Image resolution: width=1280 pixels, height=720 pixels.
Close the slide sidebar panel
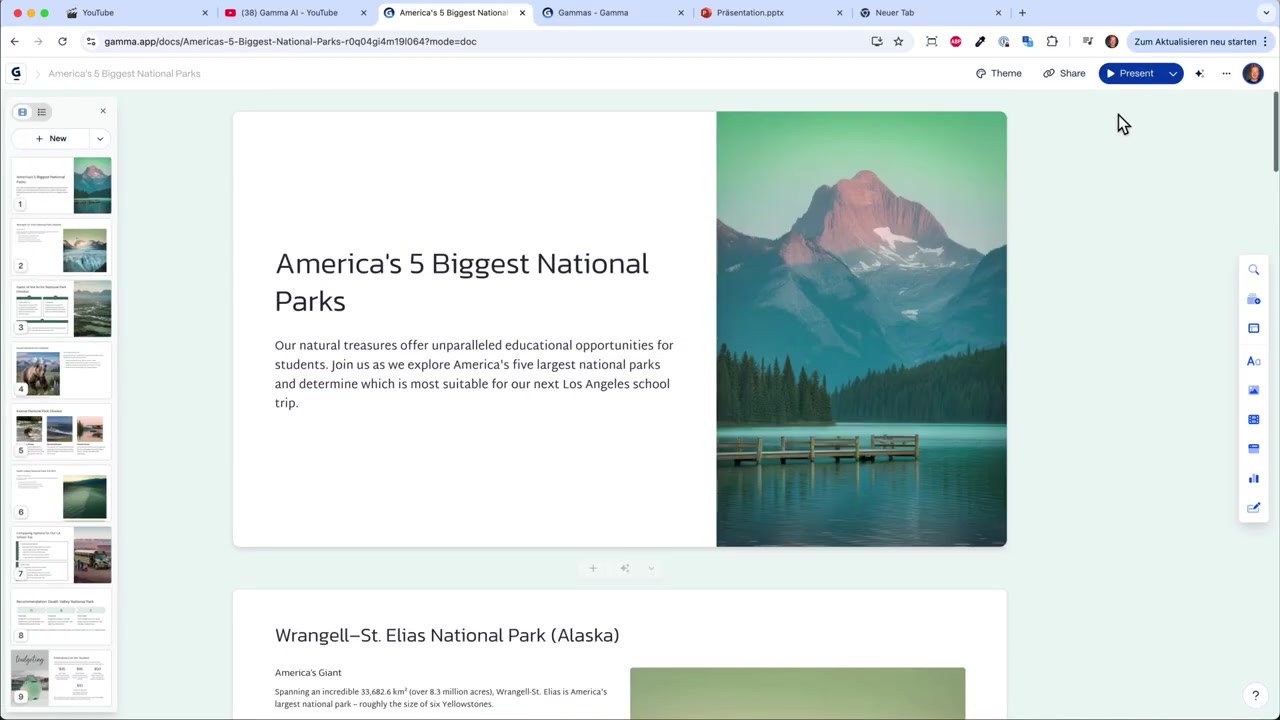tap(102, 111)
